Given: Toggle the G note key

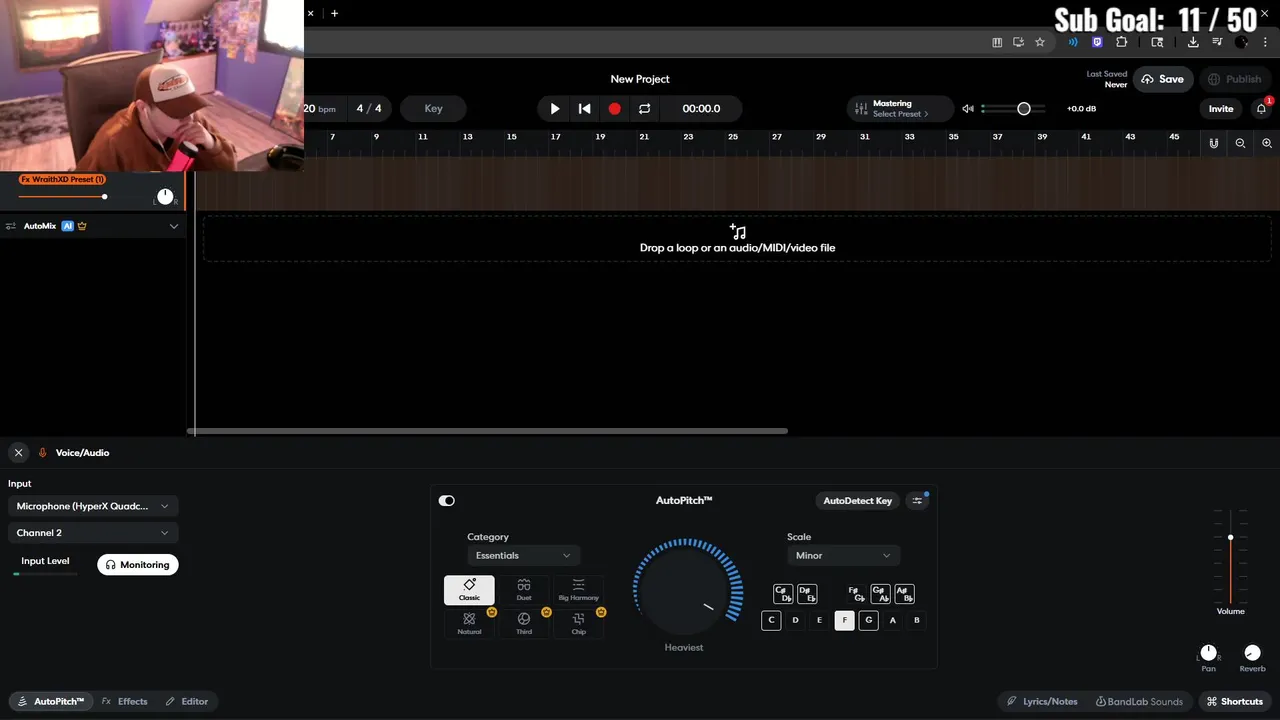Looking at the screenshot, I should (868, 620).
